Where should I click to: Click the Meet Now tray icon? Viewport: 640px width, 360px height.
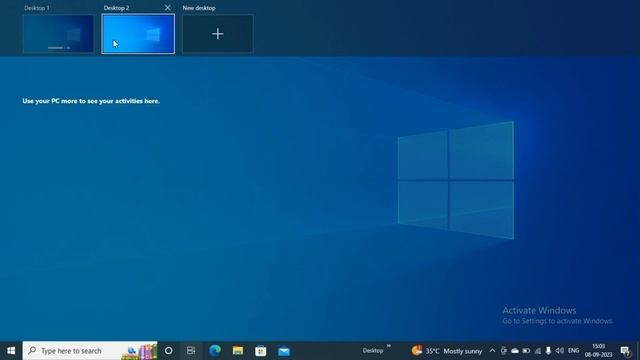click(504, 351)
